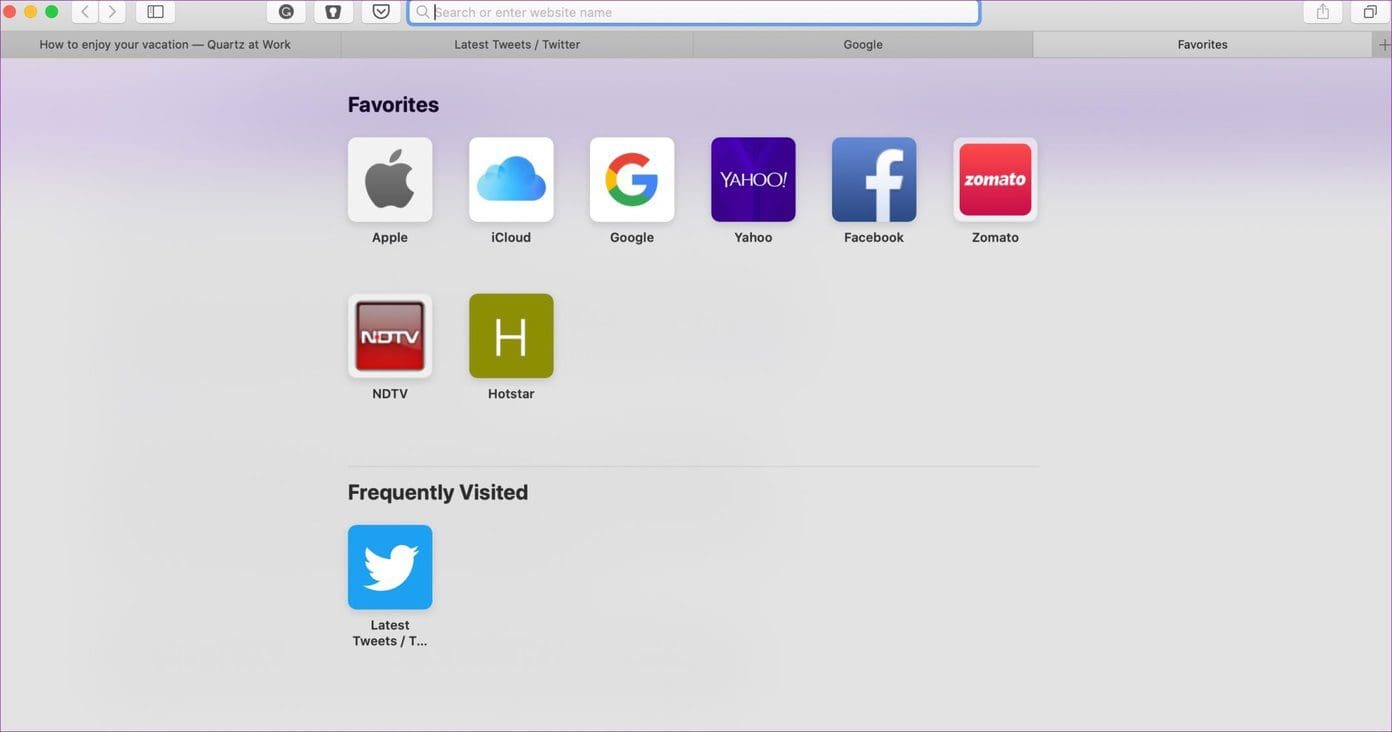Go forward with the forward arrow
The width and height of the screenshot is (1392, 732).
click(112, 12)
